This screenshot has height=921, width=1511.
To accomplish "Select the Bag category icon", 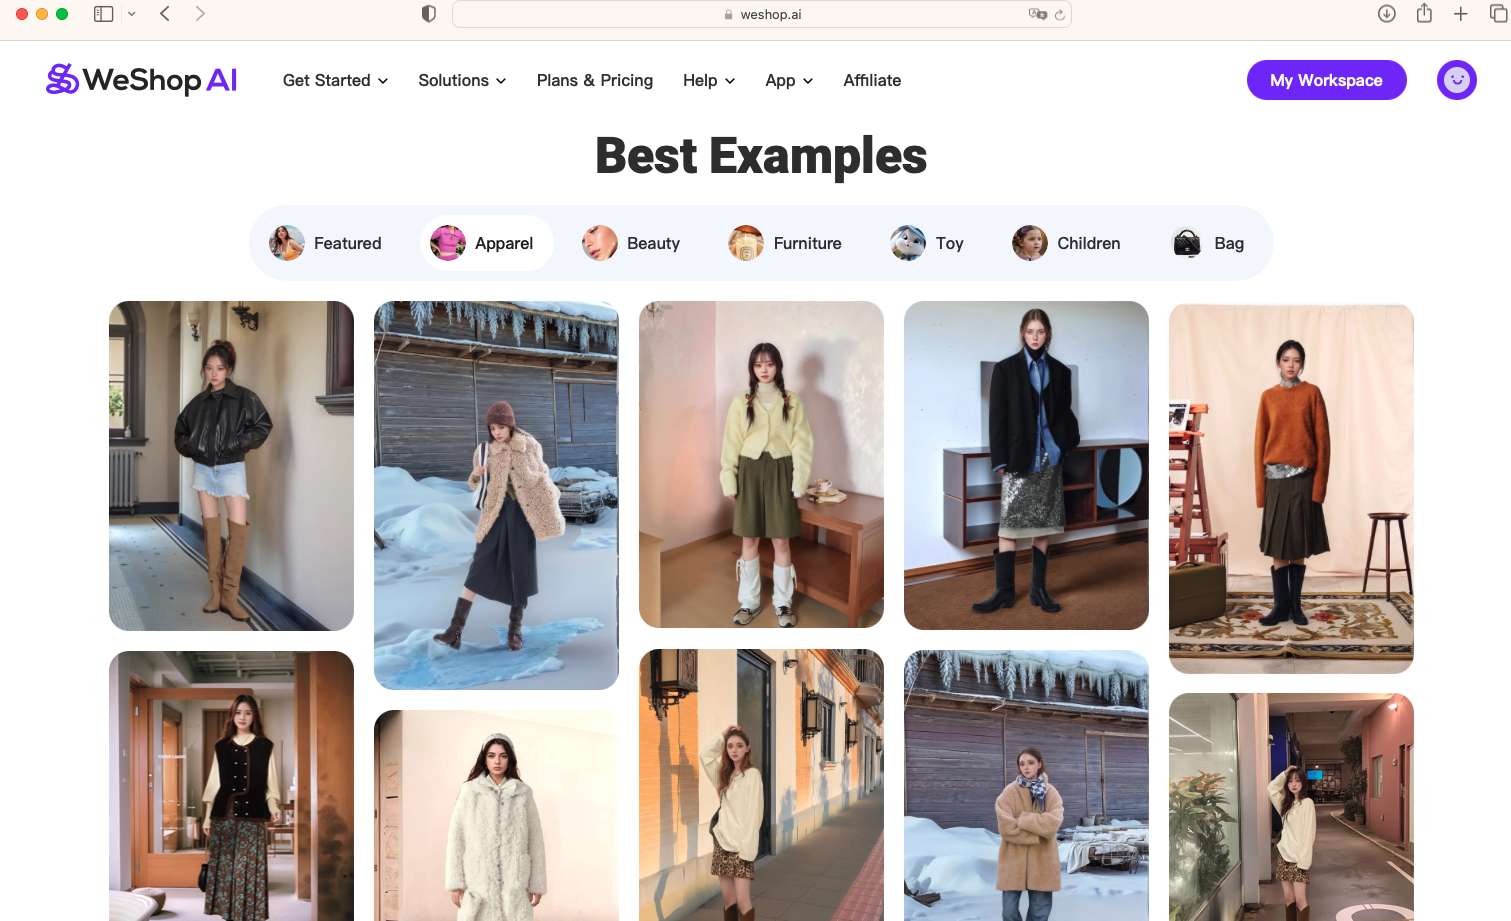I will coord(1186,242).
